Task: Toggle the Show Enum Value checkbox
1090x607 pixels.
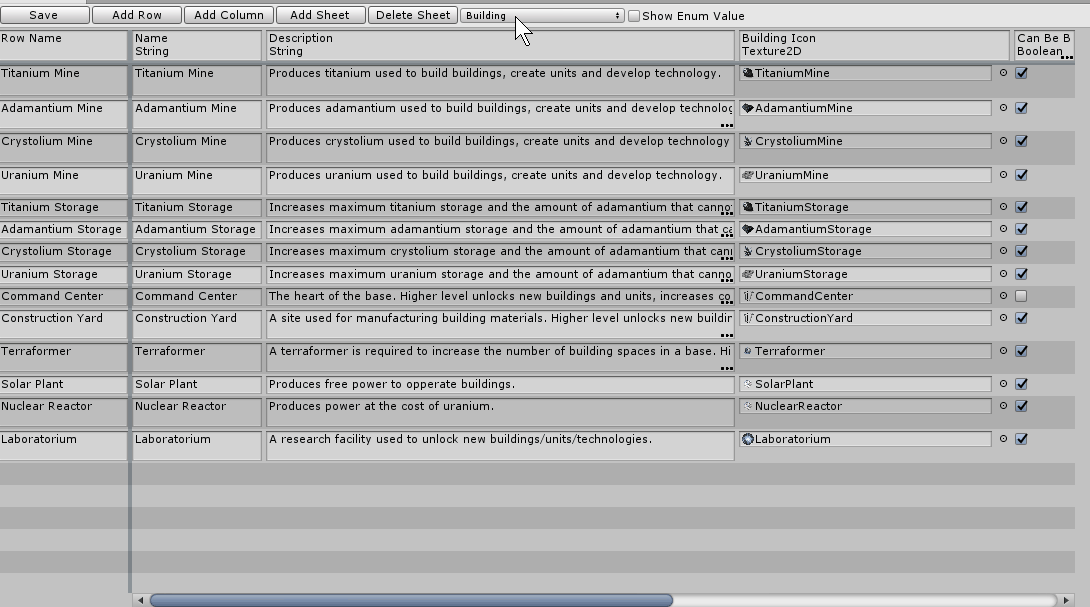Action: pos(632,15)
